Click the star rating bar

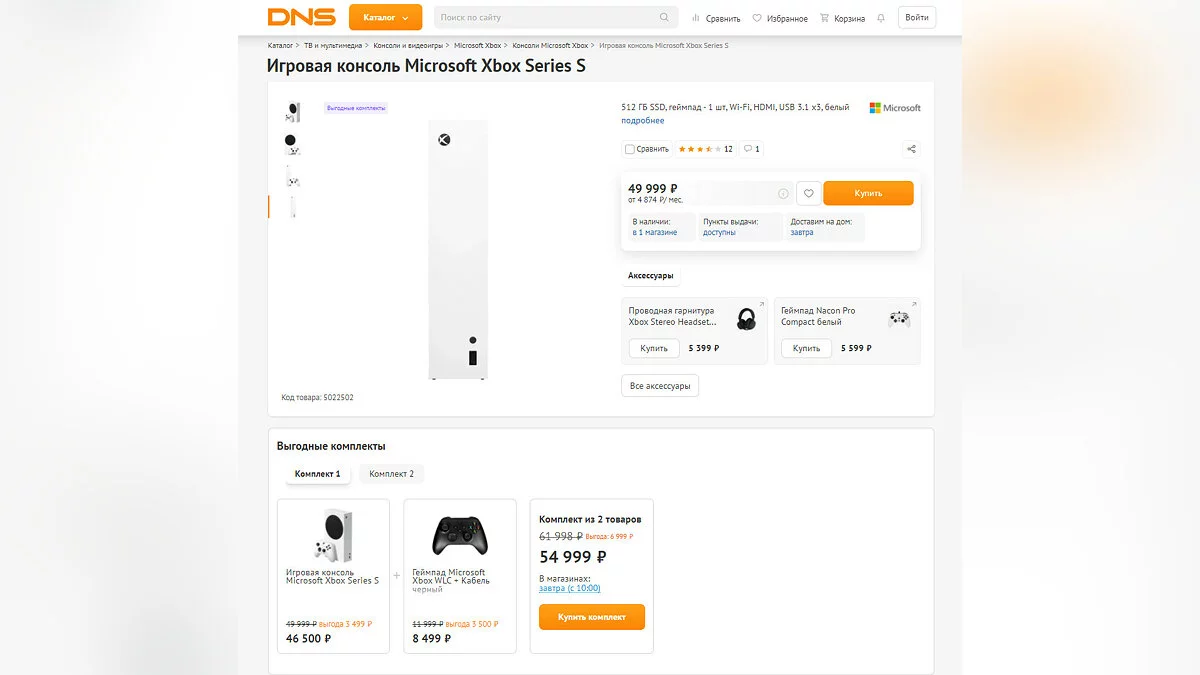699,149
